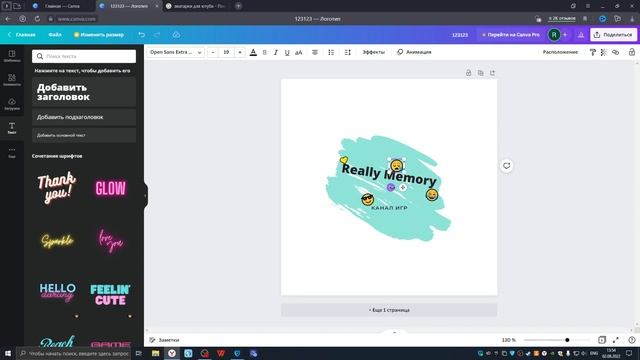640x360 pixels.
Task: Increase font size with plus button
Action: (240, 52)
